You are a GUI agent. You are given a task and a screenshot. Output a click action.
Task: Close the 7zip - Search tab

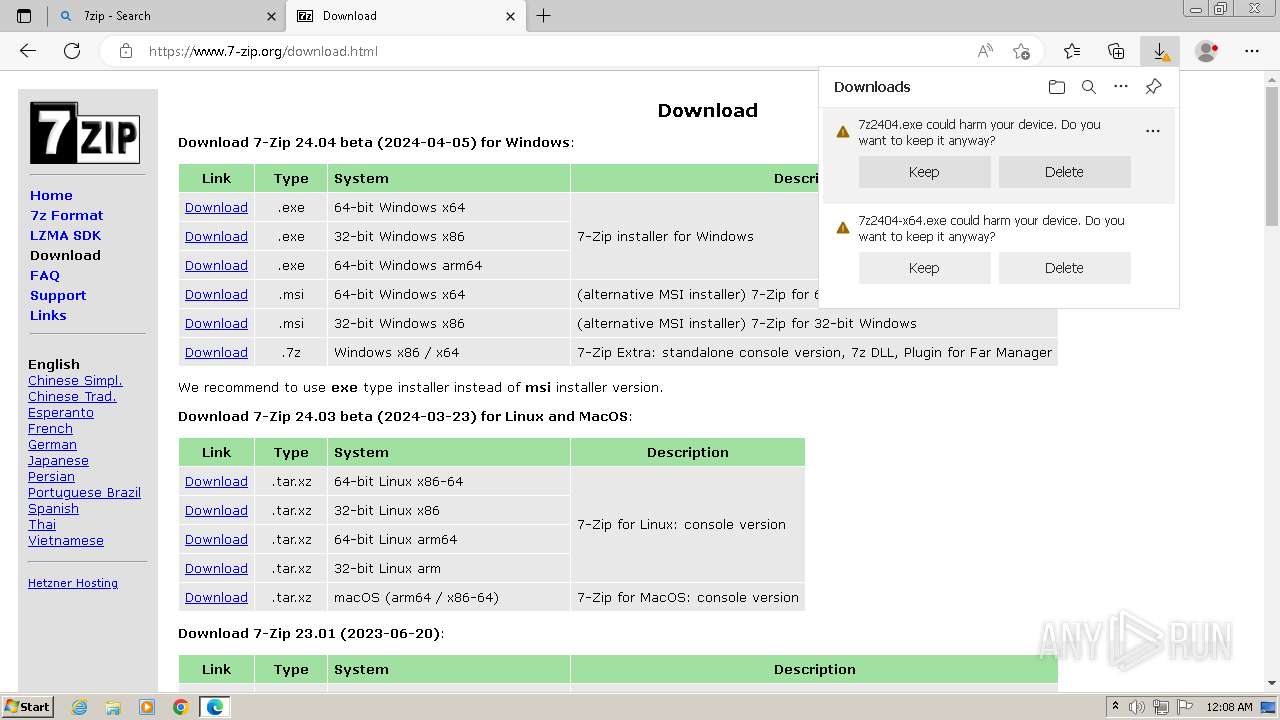click(271, 16)
